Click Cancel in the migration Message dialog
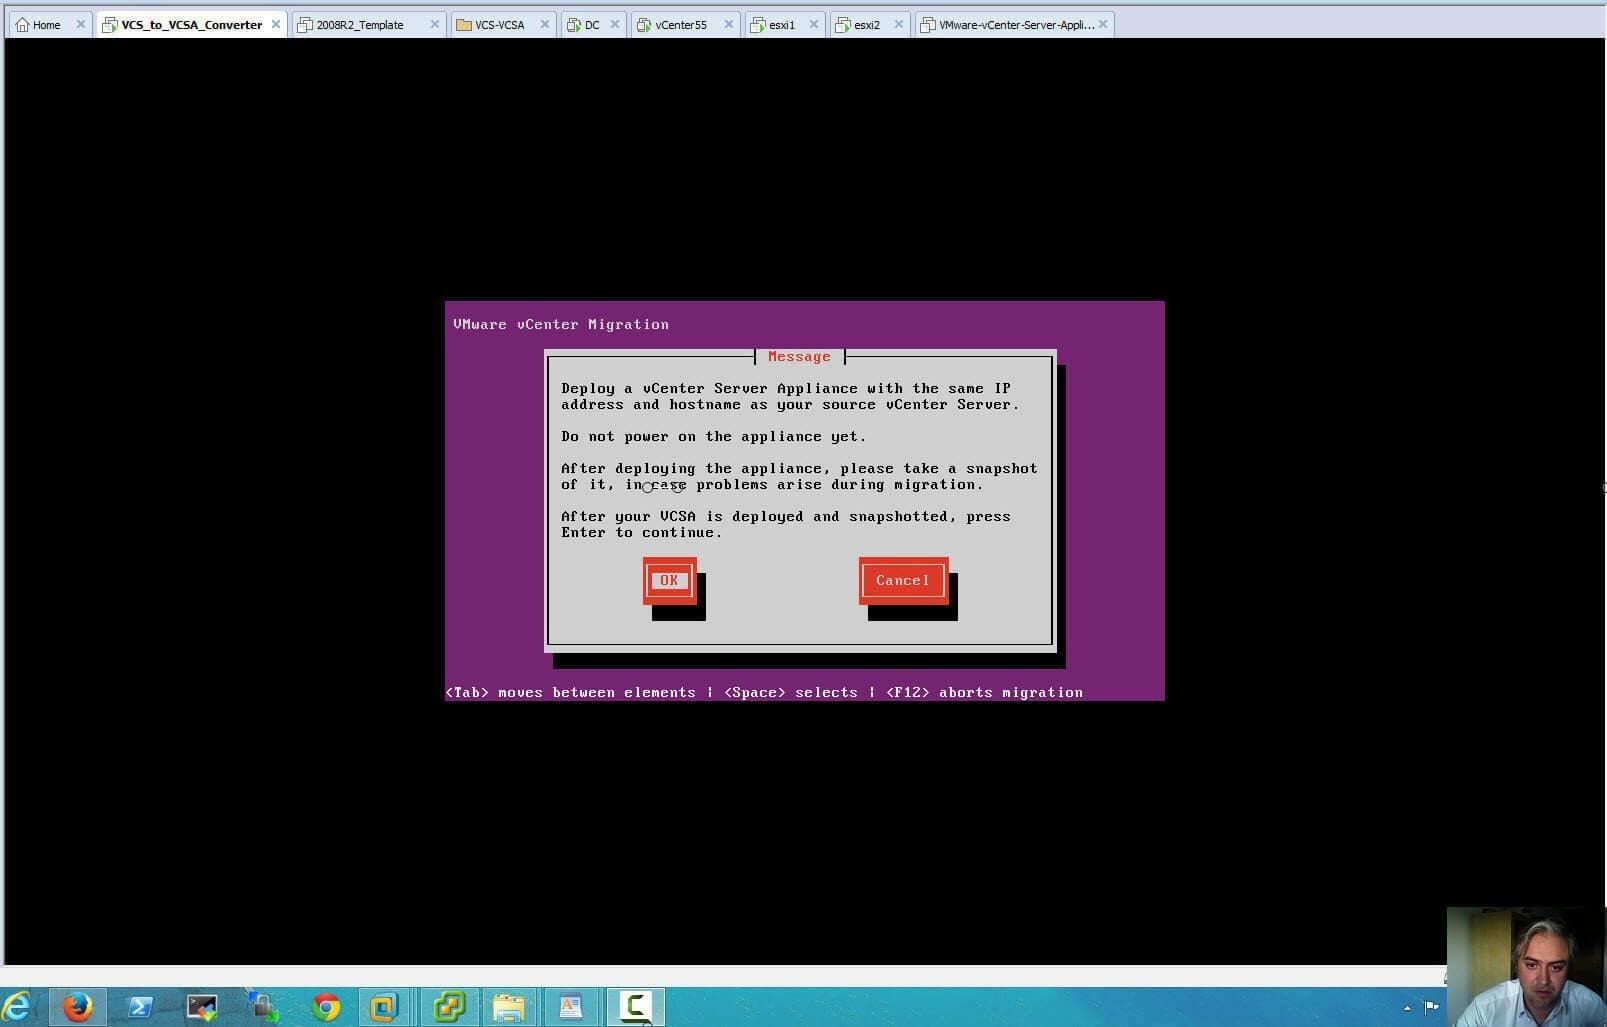 [x=903, y=581]
